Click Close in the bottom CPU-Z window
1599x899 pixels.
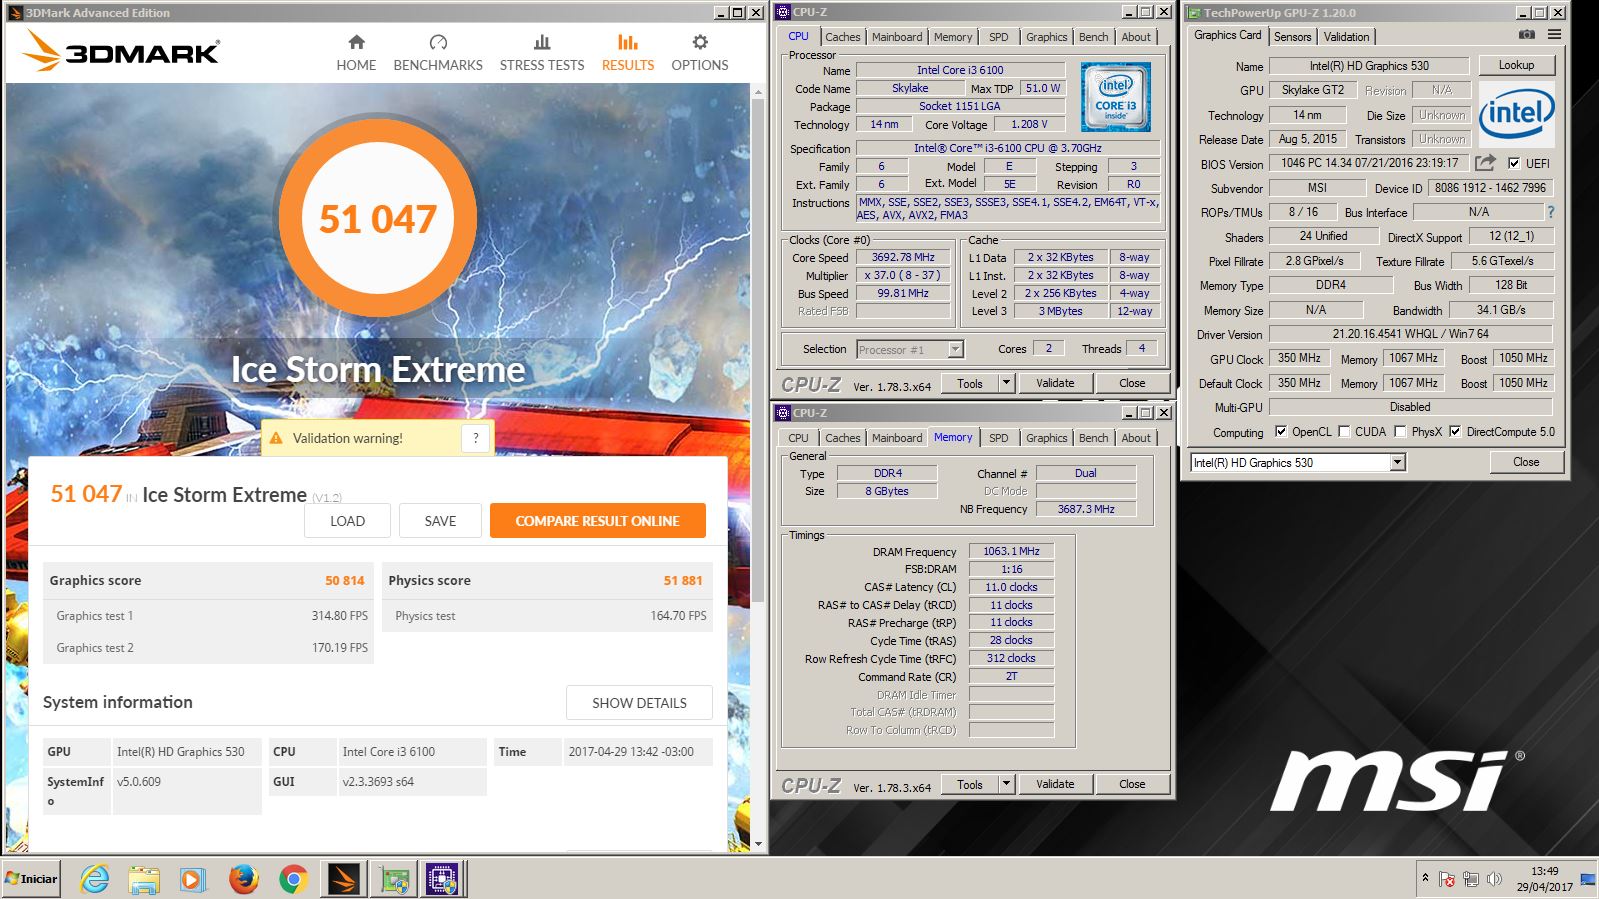tap(1132, 784)
